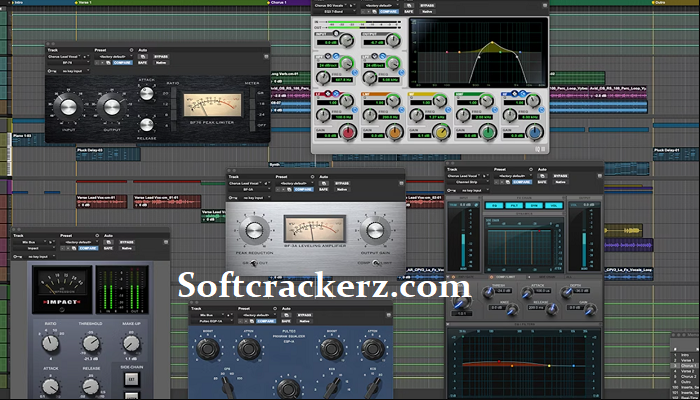This screenshot has height=400, width=700.
Task: Open Channel Strip plug-in selector dropdown
Action: pos(468,182)
